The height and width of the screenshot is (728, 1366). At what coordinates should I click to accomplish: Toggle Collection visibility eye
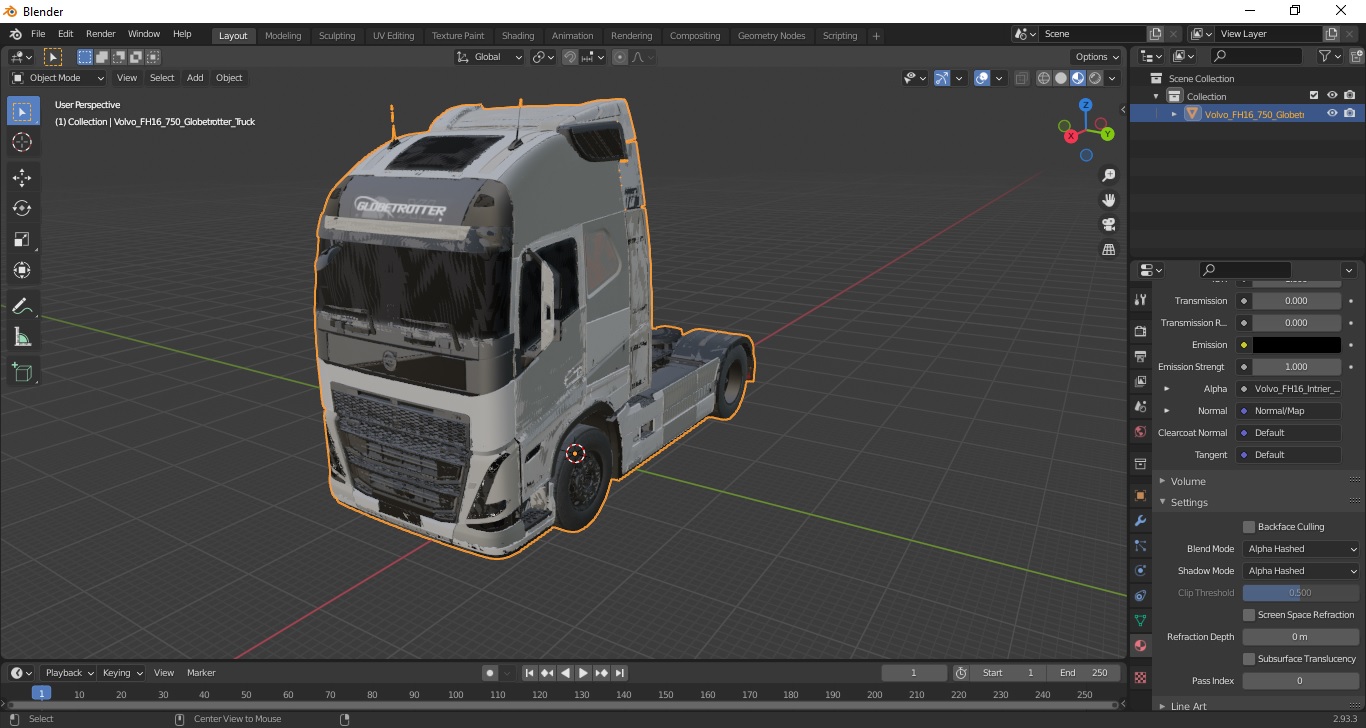1332,96
